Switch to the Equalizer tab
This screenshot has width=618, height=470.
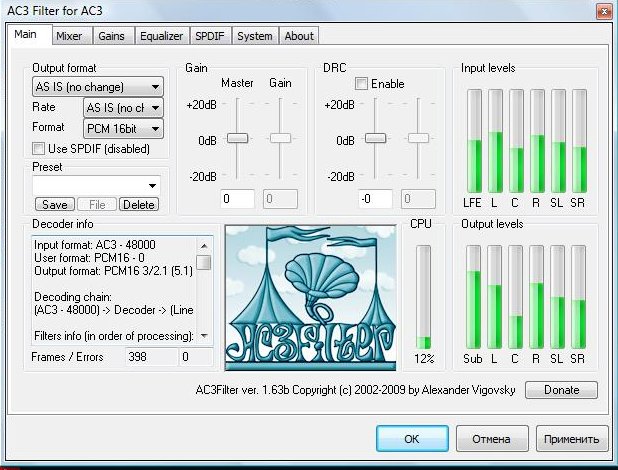[x=162, y=36]
